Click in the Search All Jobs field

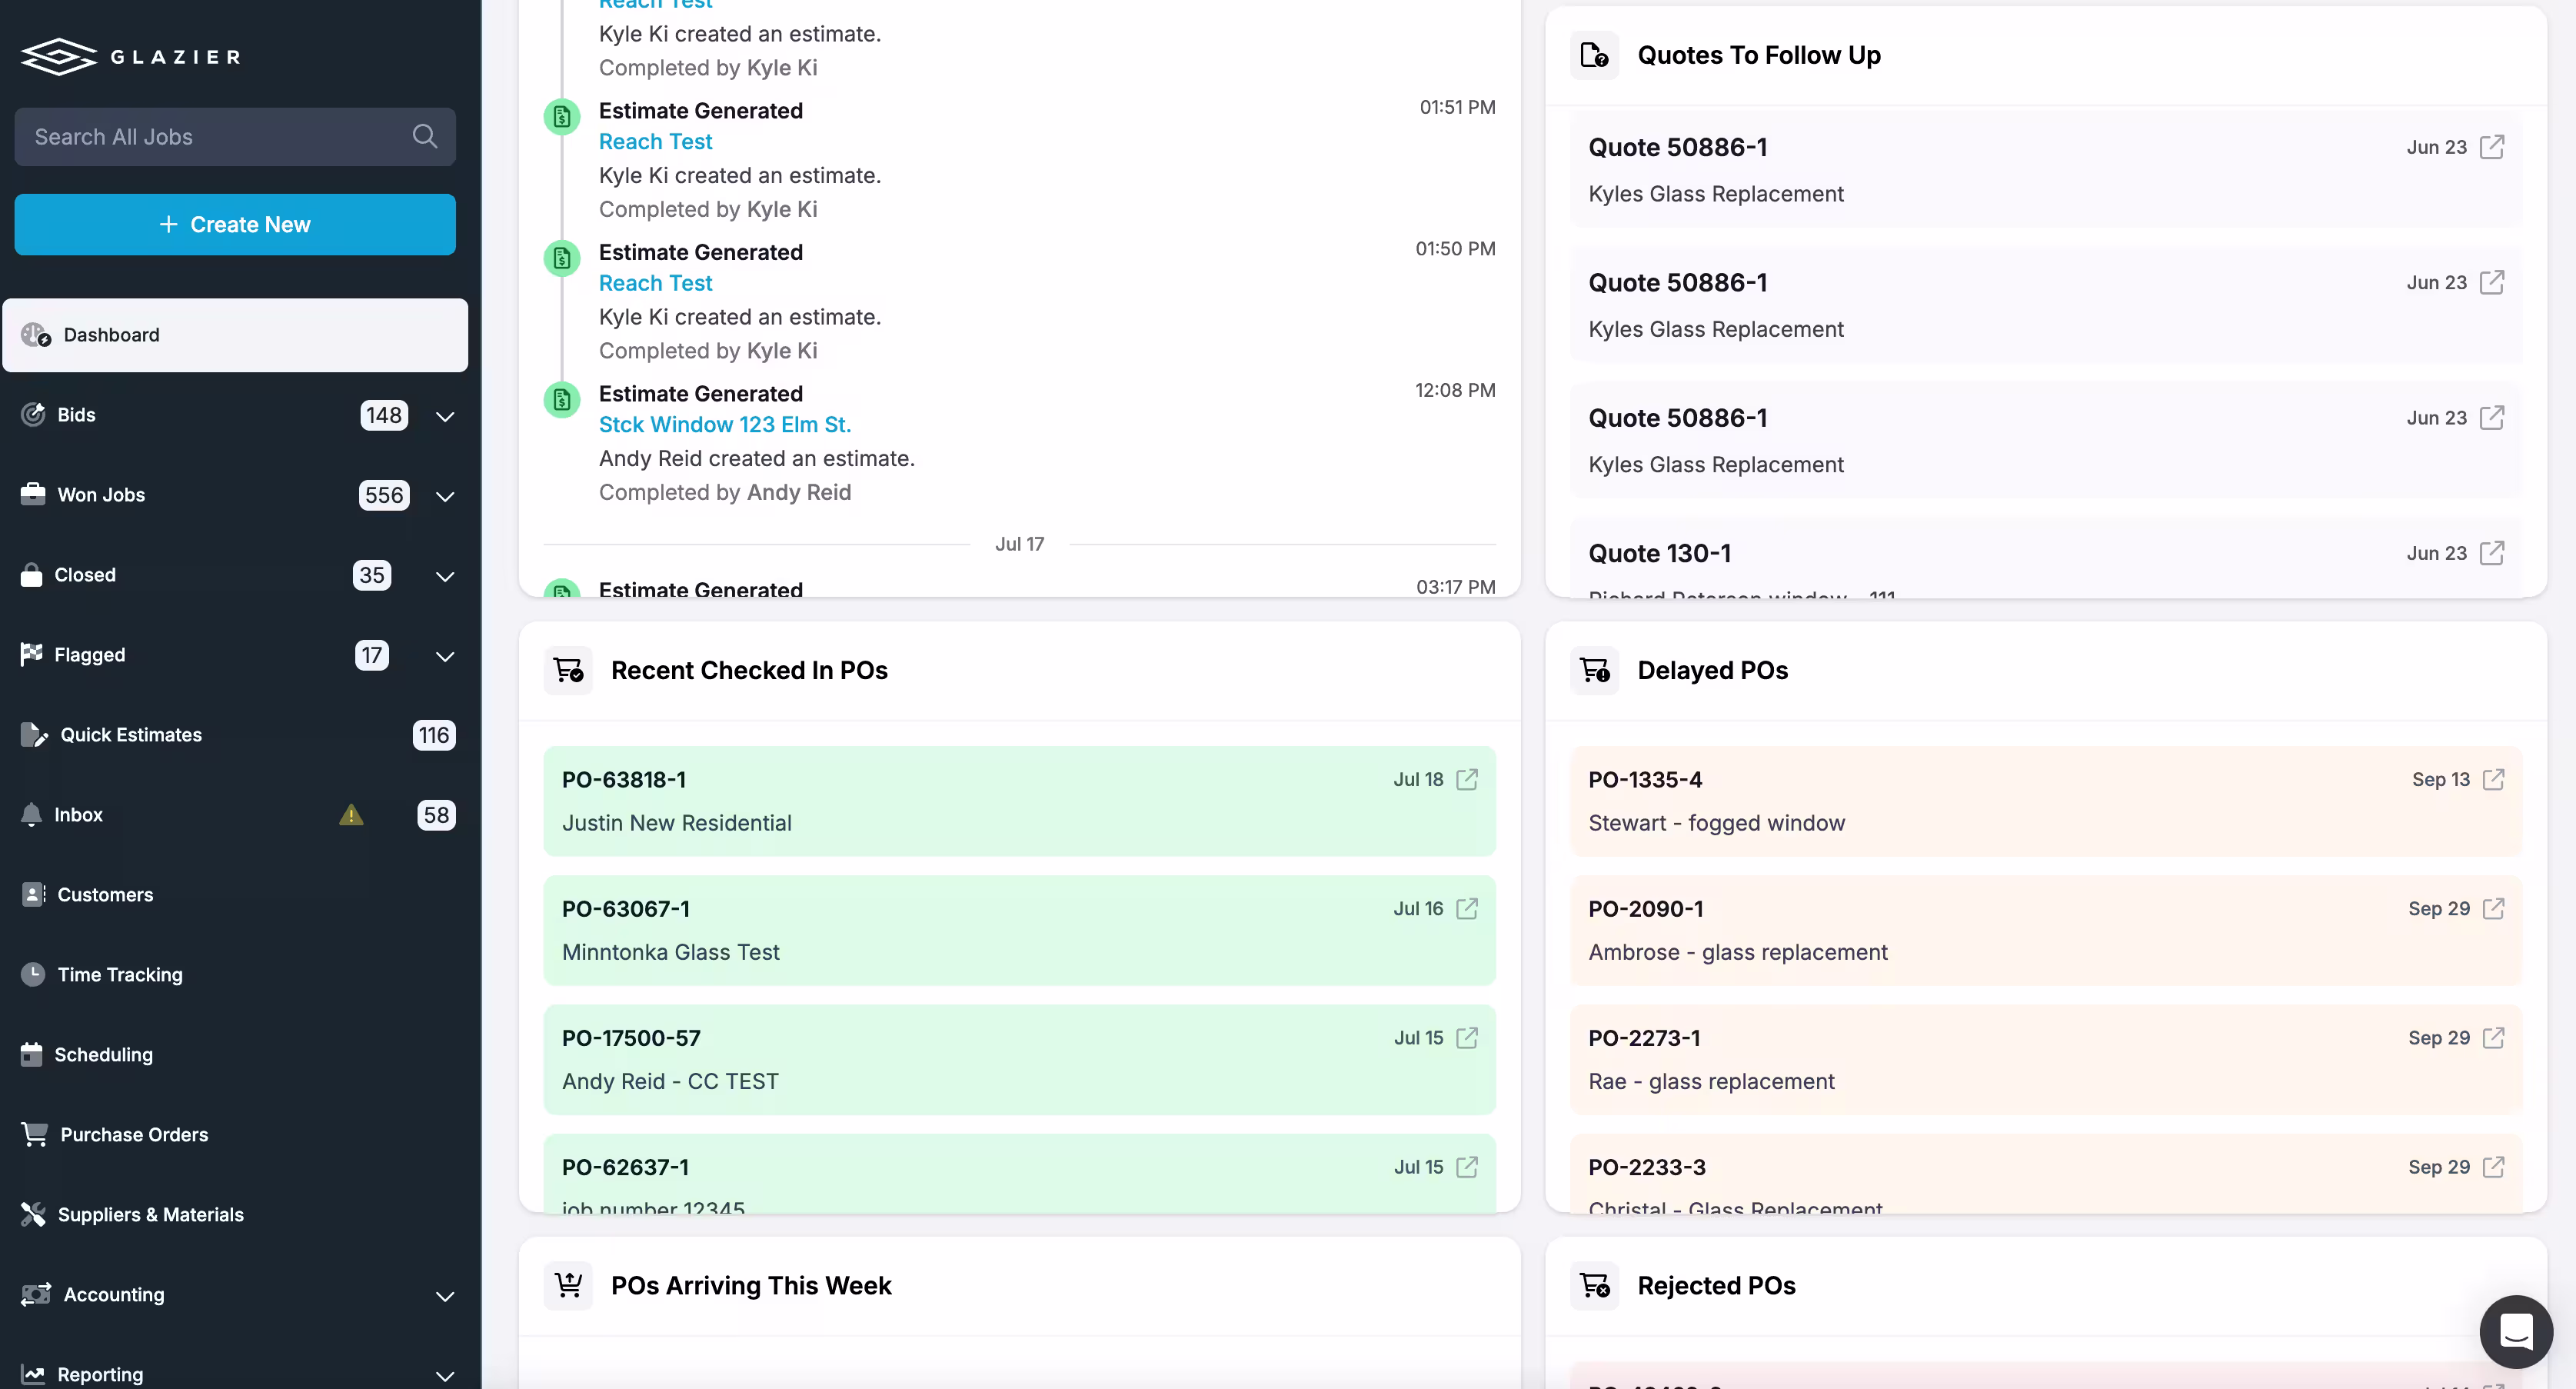(235, 136)
